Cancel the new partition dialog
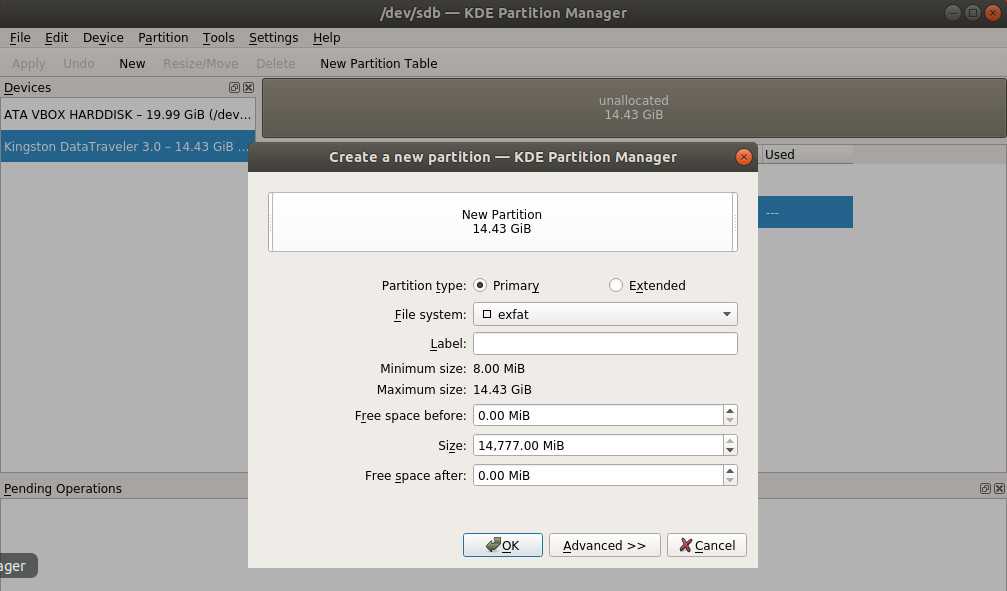 [707, 545]
